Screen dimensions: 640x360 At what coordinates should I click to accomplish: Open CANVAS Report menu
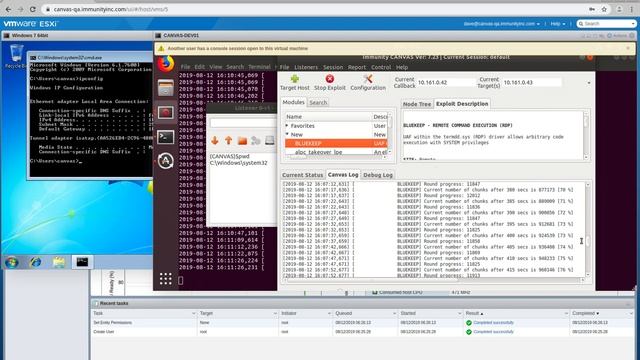tap(357, 67)
